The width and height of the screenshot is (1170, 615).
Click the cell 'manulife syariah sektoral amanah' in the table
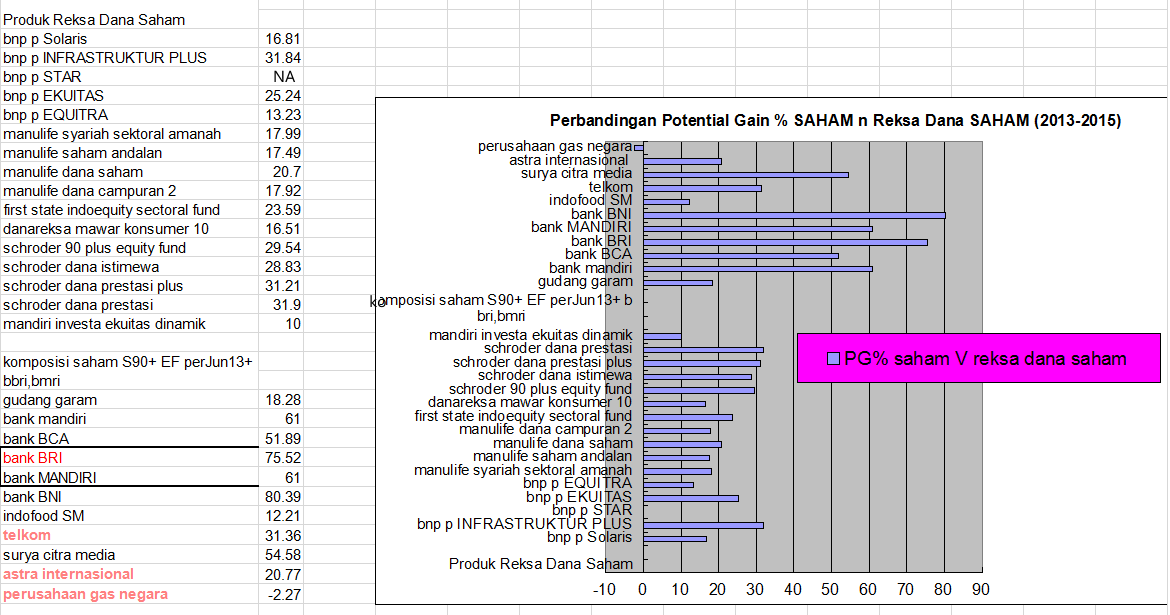point(129,134)
